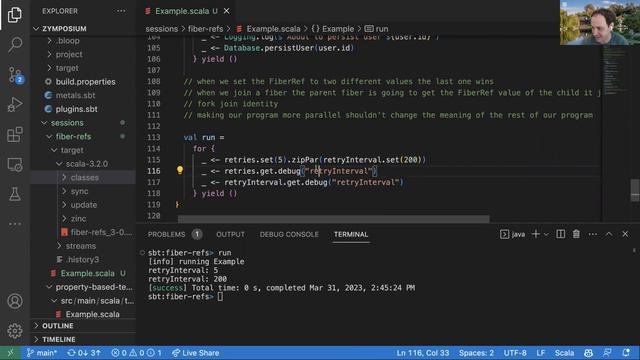Split the terminal panel
The image size is (640, 360).
(x=560, y=234)
